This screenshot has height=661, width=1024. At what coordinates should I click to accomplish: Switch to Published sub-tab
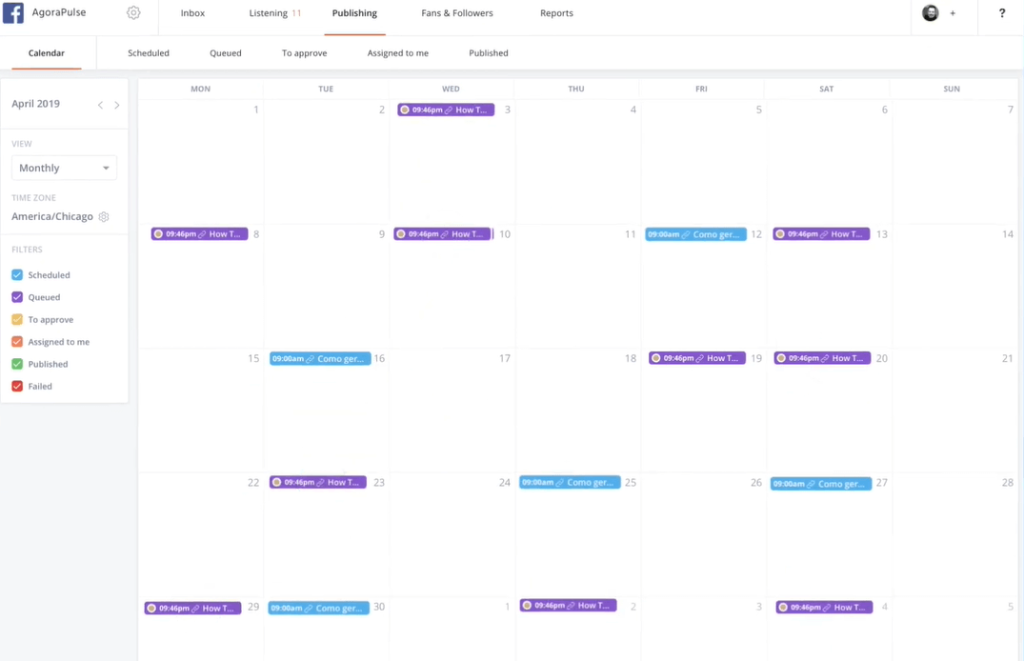(x=488, y=53)
